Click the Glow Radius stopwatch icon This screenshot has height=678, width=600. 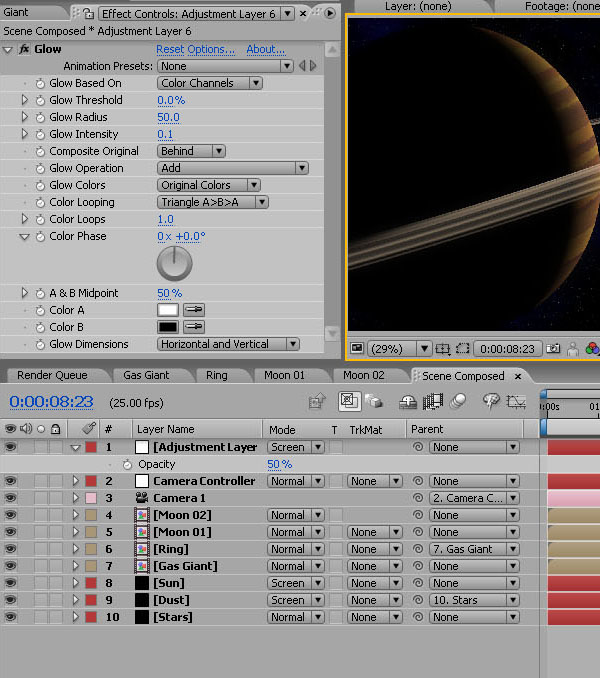tap(40, 117)
